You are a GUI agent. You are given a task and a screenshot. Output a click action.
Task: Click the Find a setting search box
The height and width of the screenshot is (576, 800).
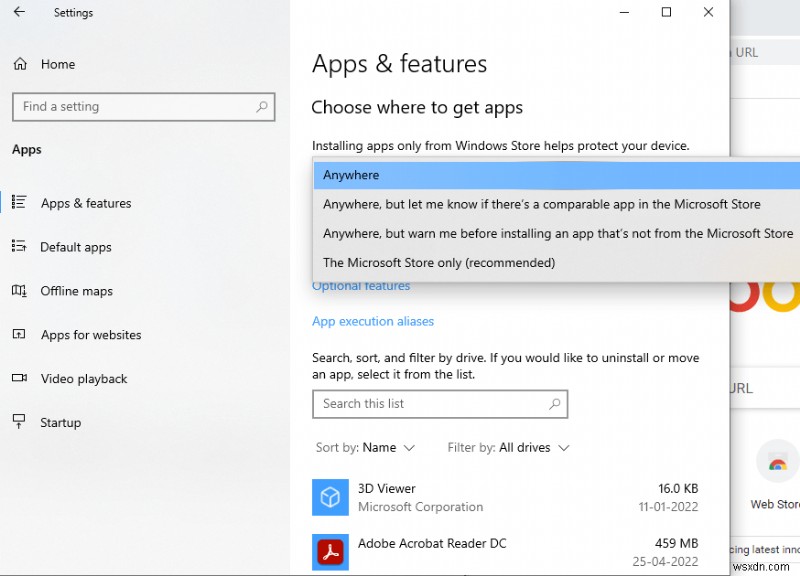(143, 106)
